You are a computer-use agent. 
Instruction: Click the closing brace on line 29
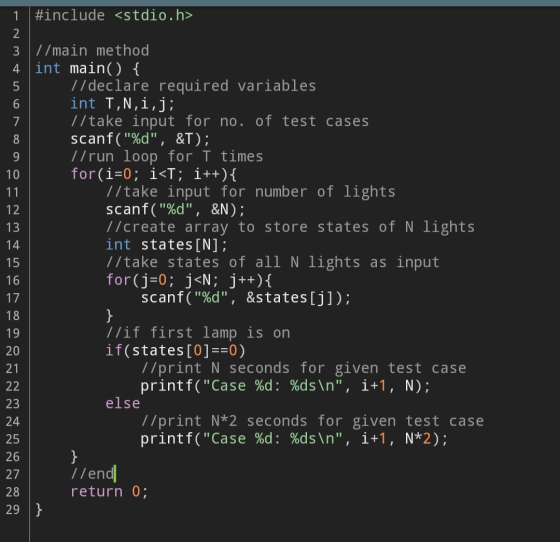39,510
